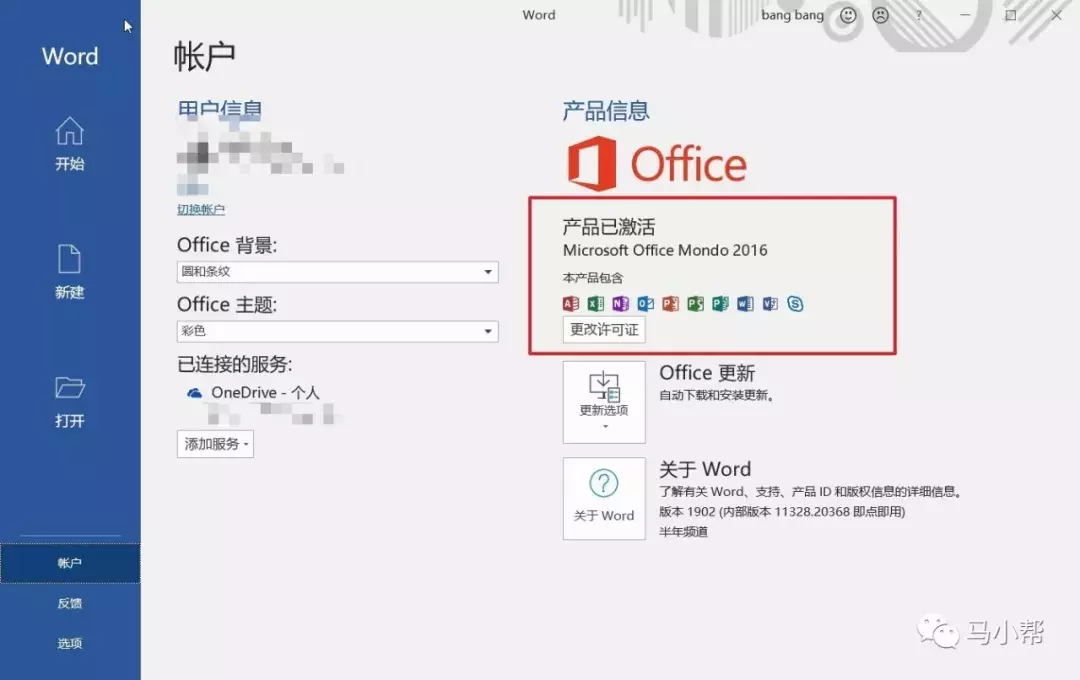The width and height of the screenshot is (1080, 680).
Task: Open the 新建 new document page
Action: tap(70, 272)
